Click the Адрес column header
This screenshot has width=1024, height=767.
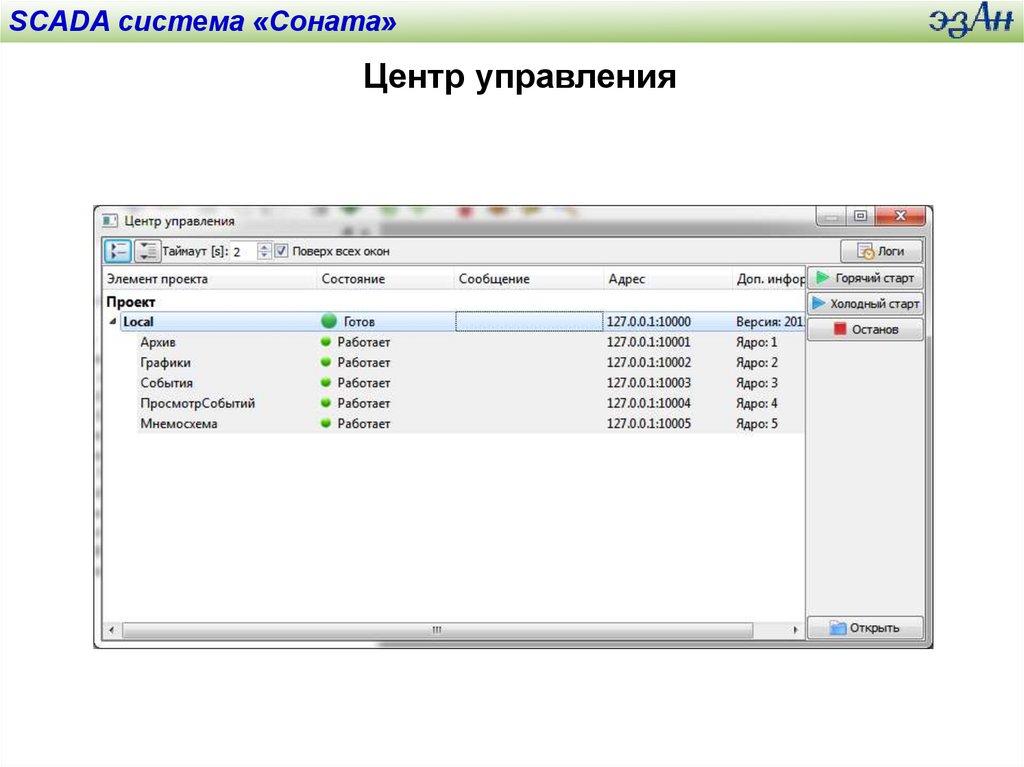pos(627,279)
